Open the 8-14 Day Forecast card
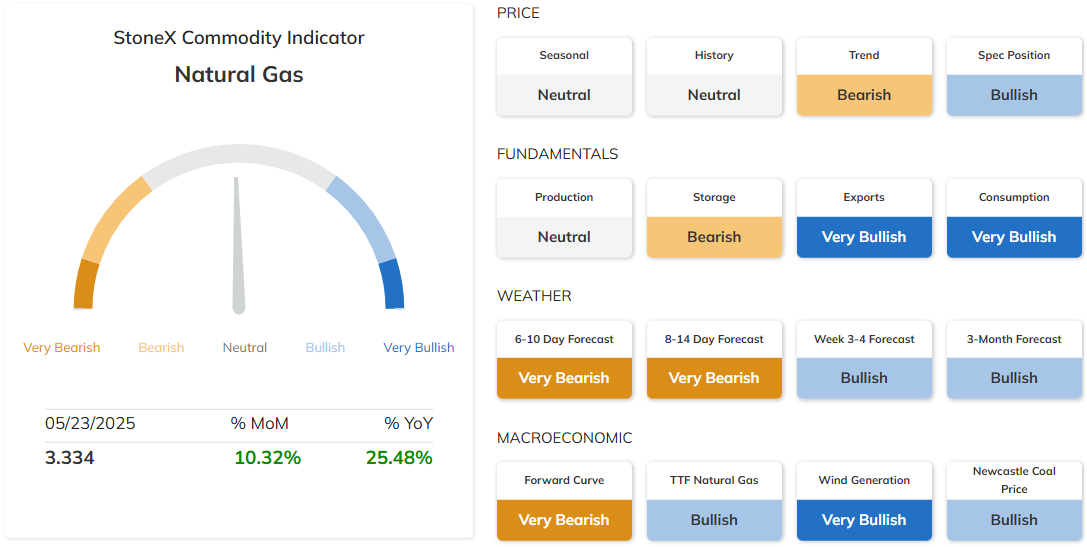This screenshot has height=547, width=1087. click(x=714, y=360)
